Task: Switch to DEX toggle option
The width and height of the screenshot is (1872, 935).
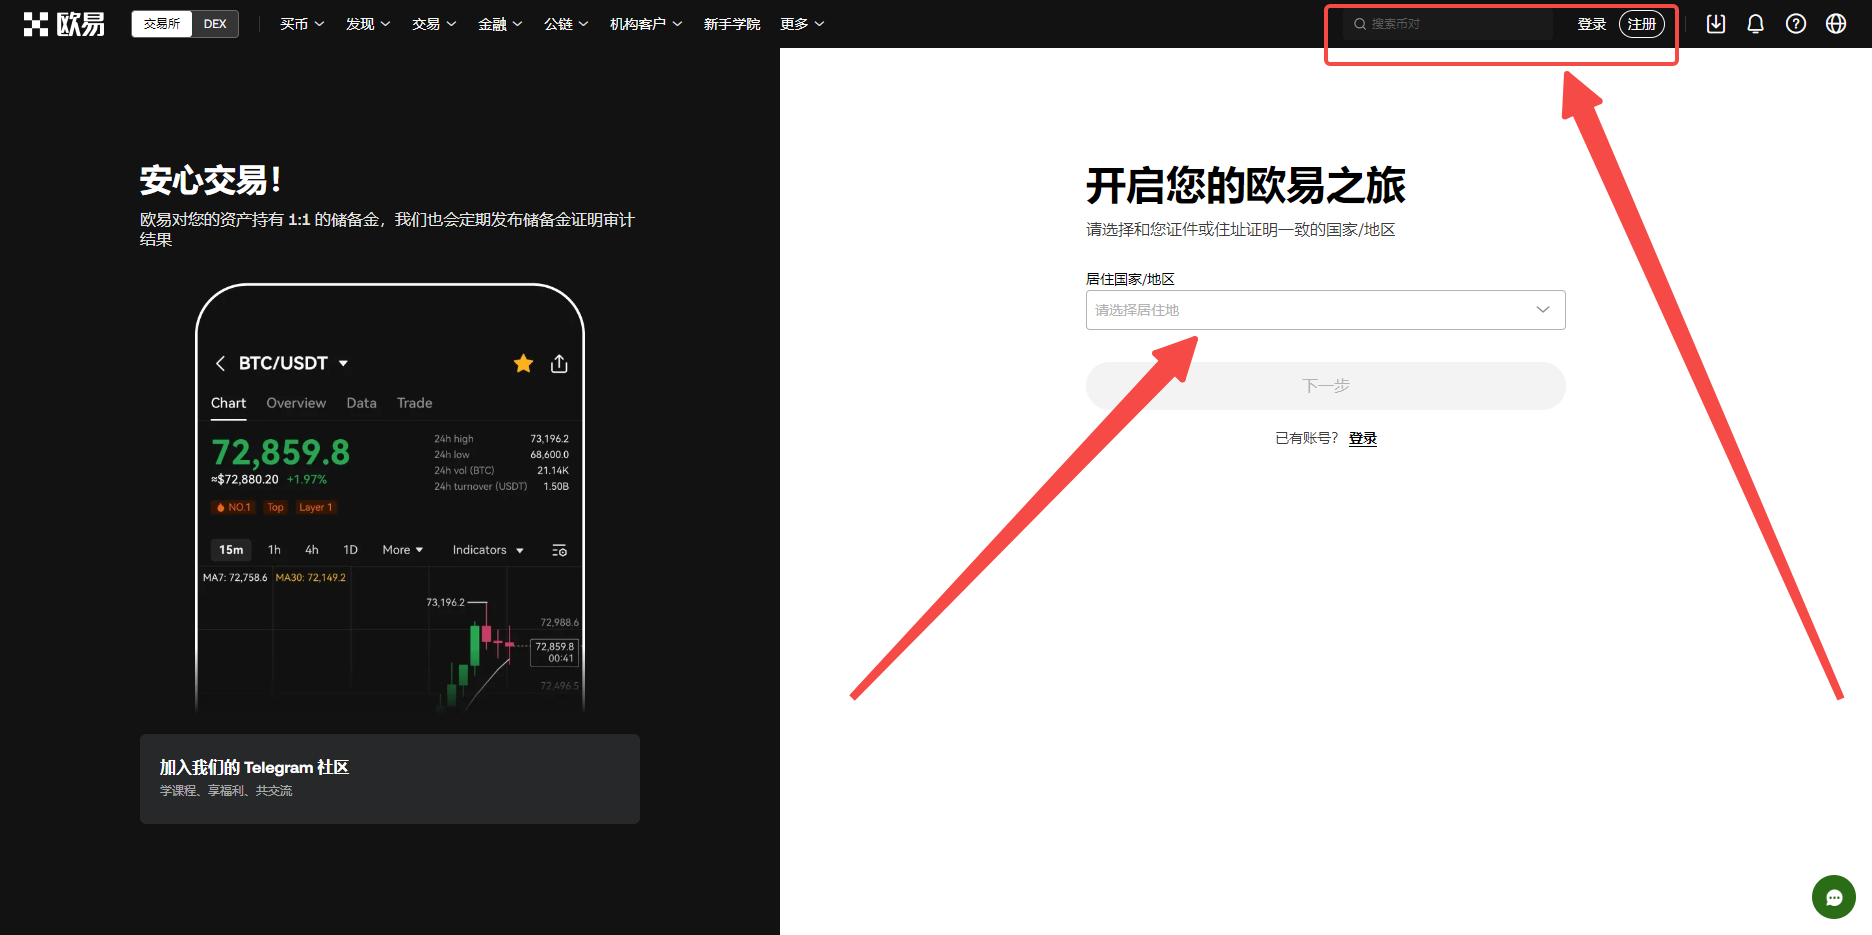Action: 215,24
